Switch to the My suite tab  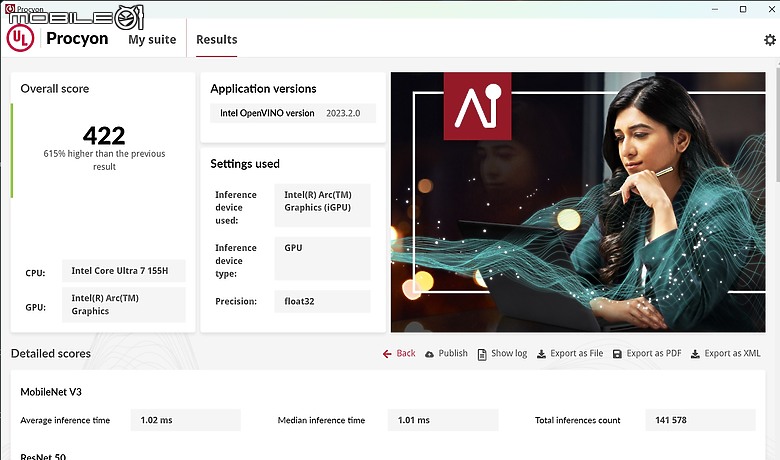tap(152, 39)
